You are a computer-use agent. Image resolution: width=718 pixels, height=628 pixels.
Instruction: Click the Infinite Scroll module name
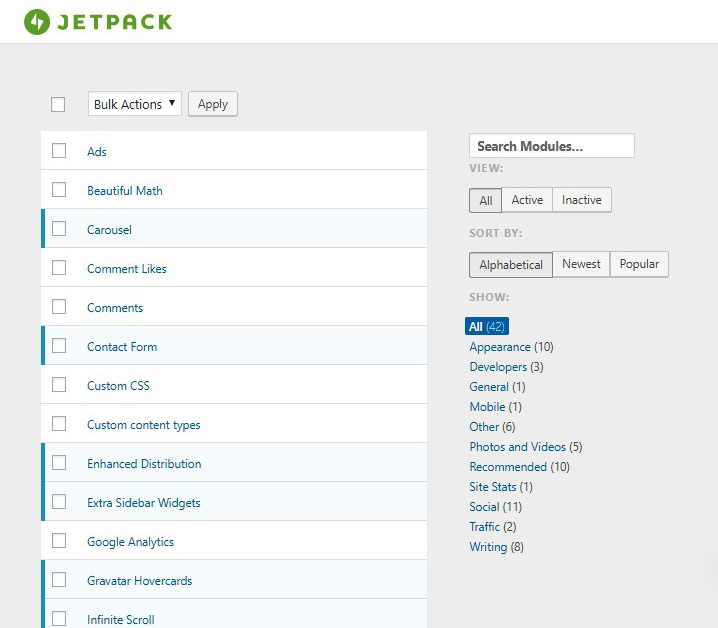click(120, 620)
